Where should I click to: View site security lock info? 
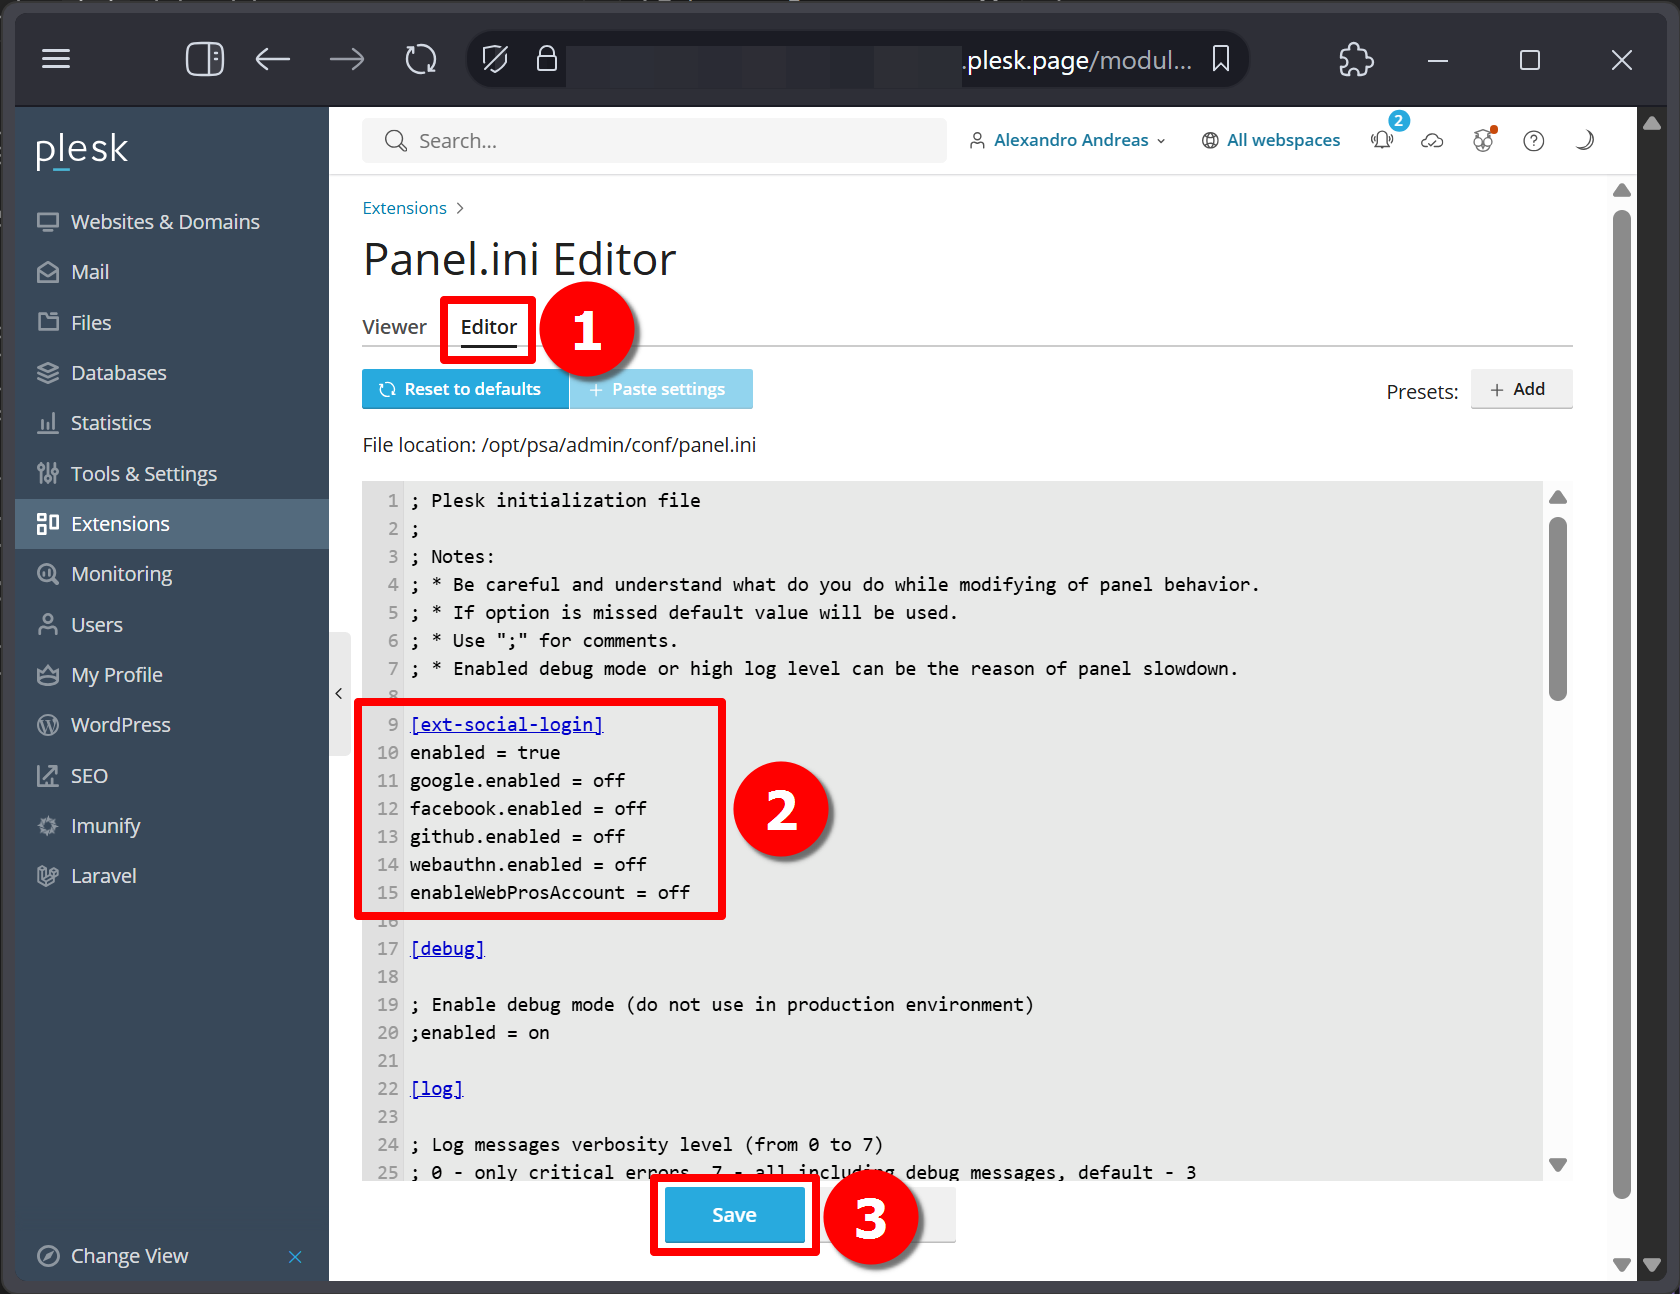pyautogui.click(x=546, y=59)
